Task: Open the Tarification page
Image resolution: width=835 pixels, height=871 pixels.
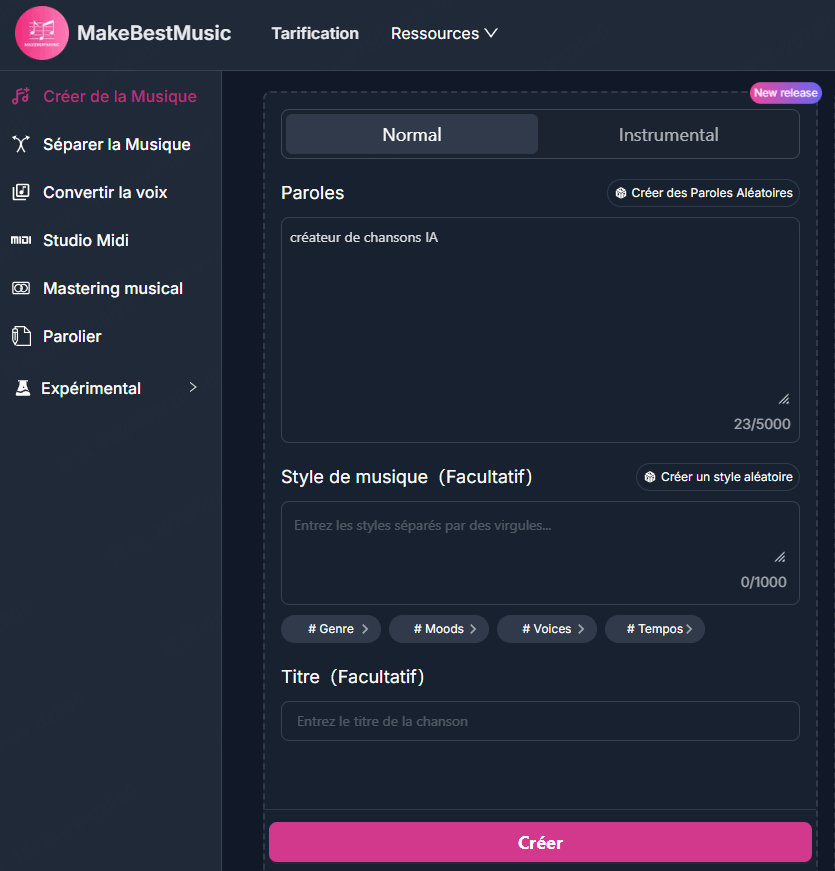Action: (x=315, y=33)
